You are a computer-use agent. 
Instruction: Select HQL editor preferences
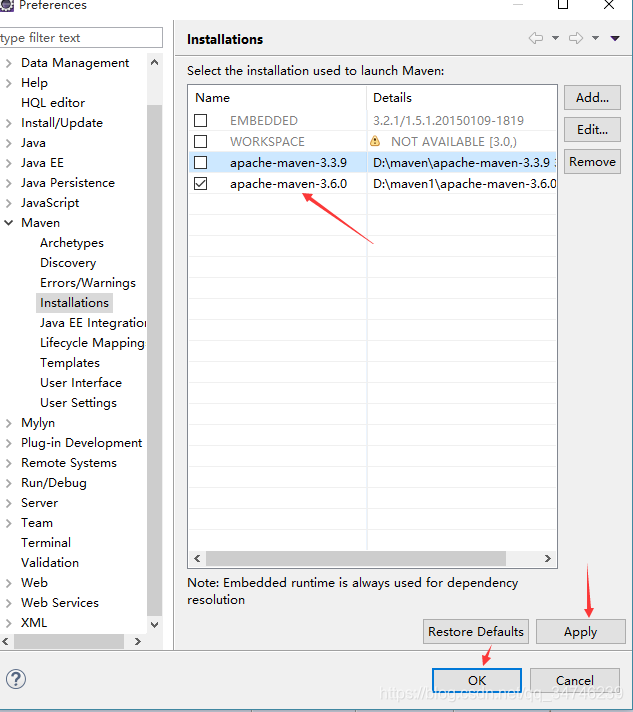(x=53, y=103)
